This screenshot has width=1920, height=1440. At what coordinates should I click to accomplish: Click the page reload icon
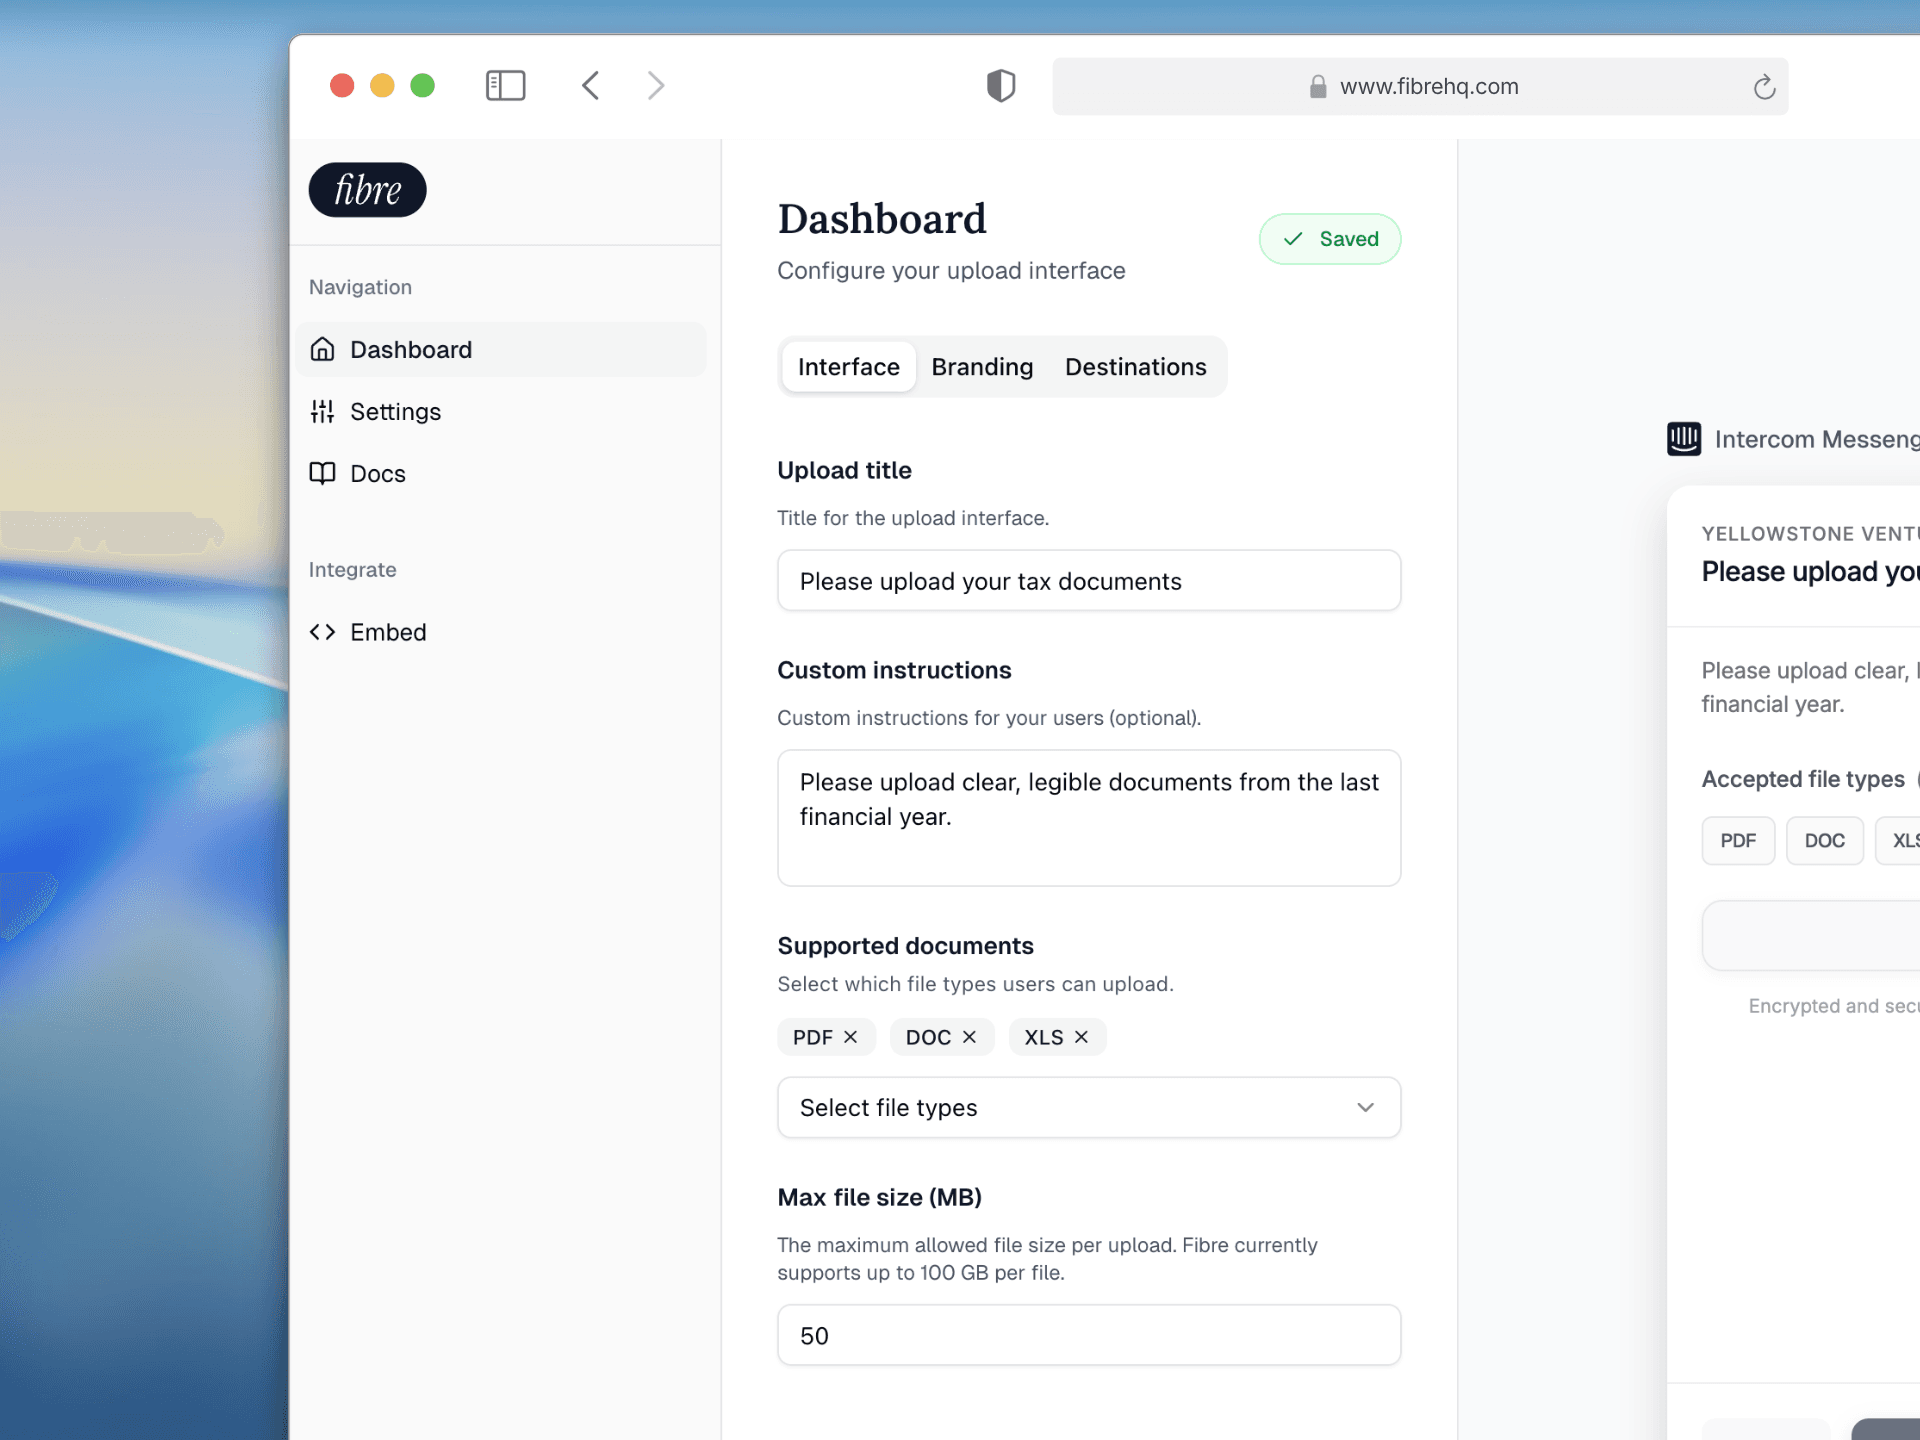pos(1764,87)
